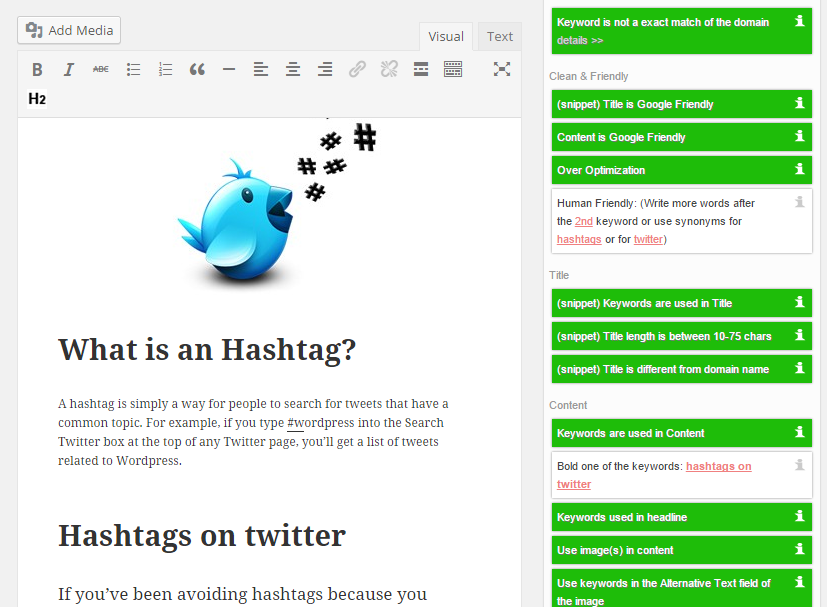Click the Add Media button

[x=69, y=30]
